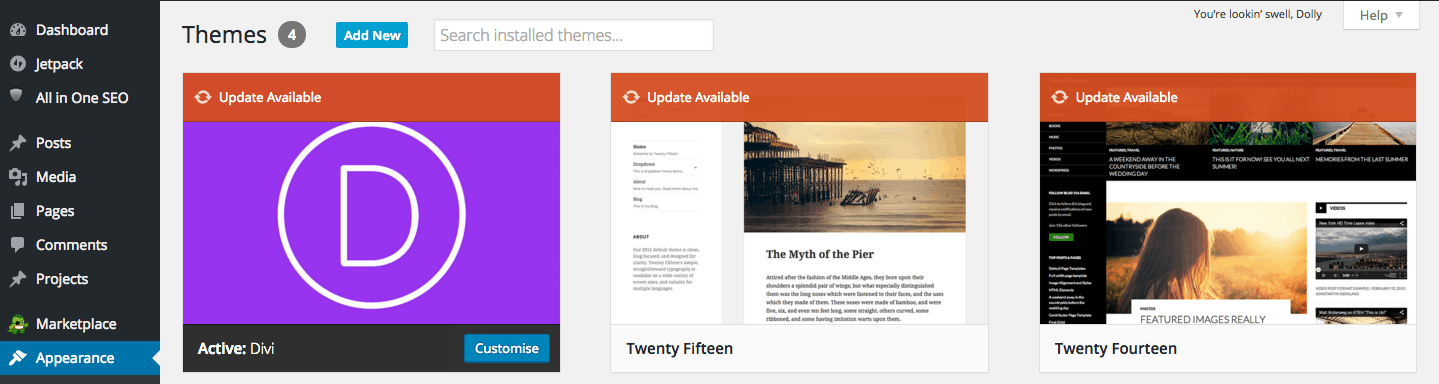Click the Twenty Fifteen theme name

tap(680, 349)
